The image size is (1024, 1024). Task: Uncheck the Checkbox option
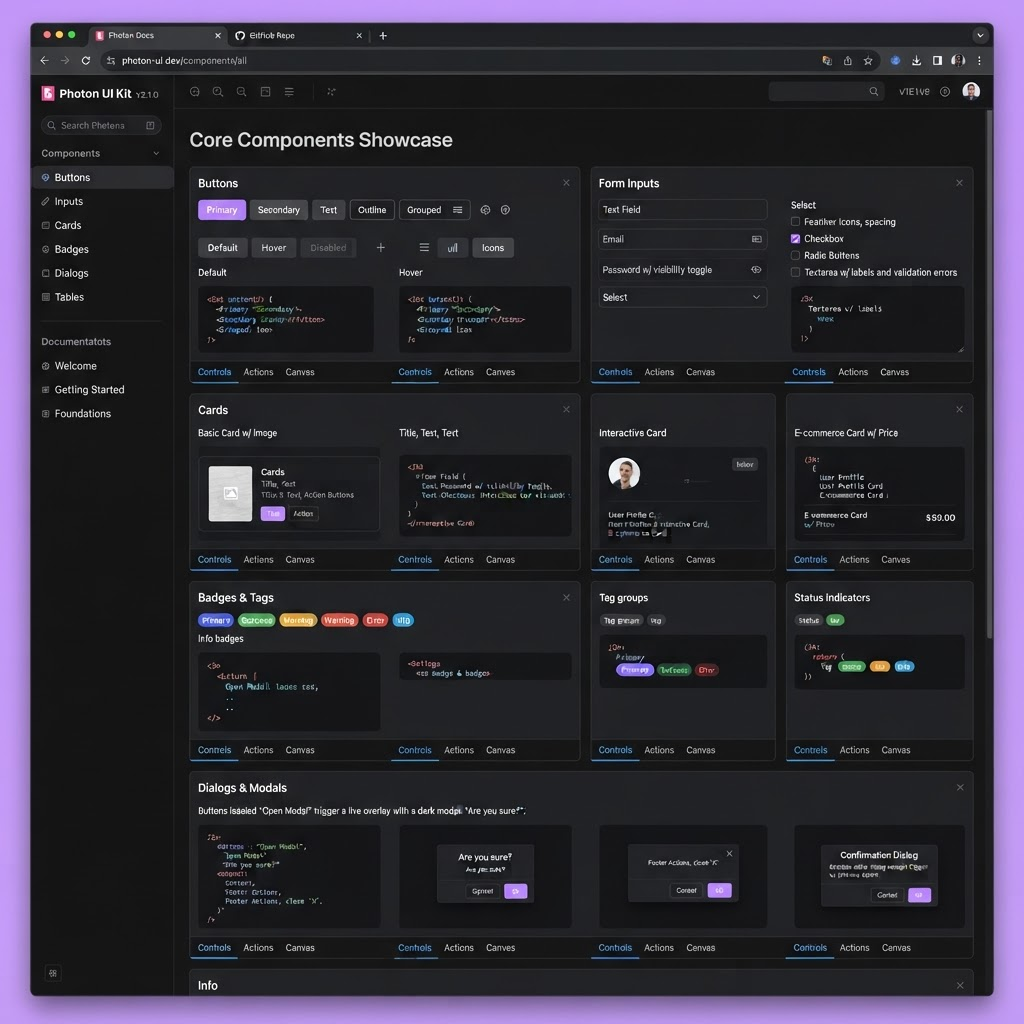coord(795,239)
